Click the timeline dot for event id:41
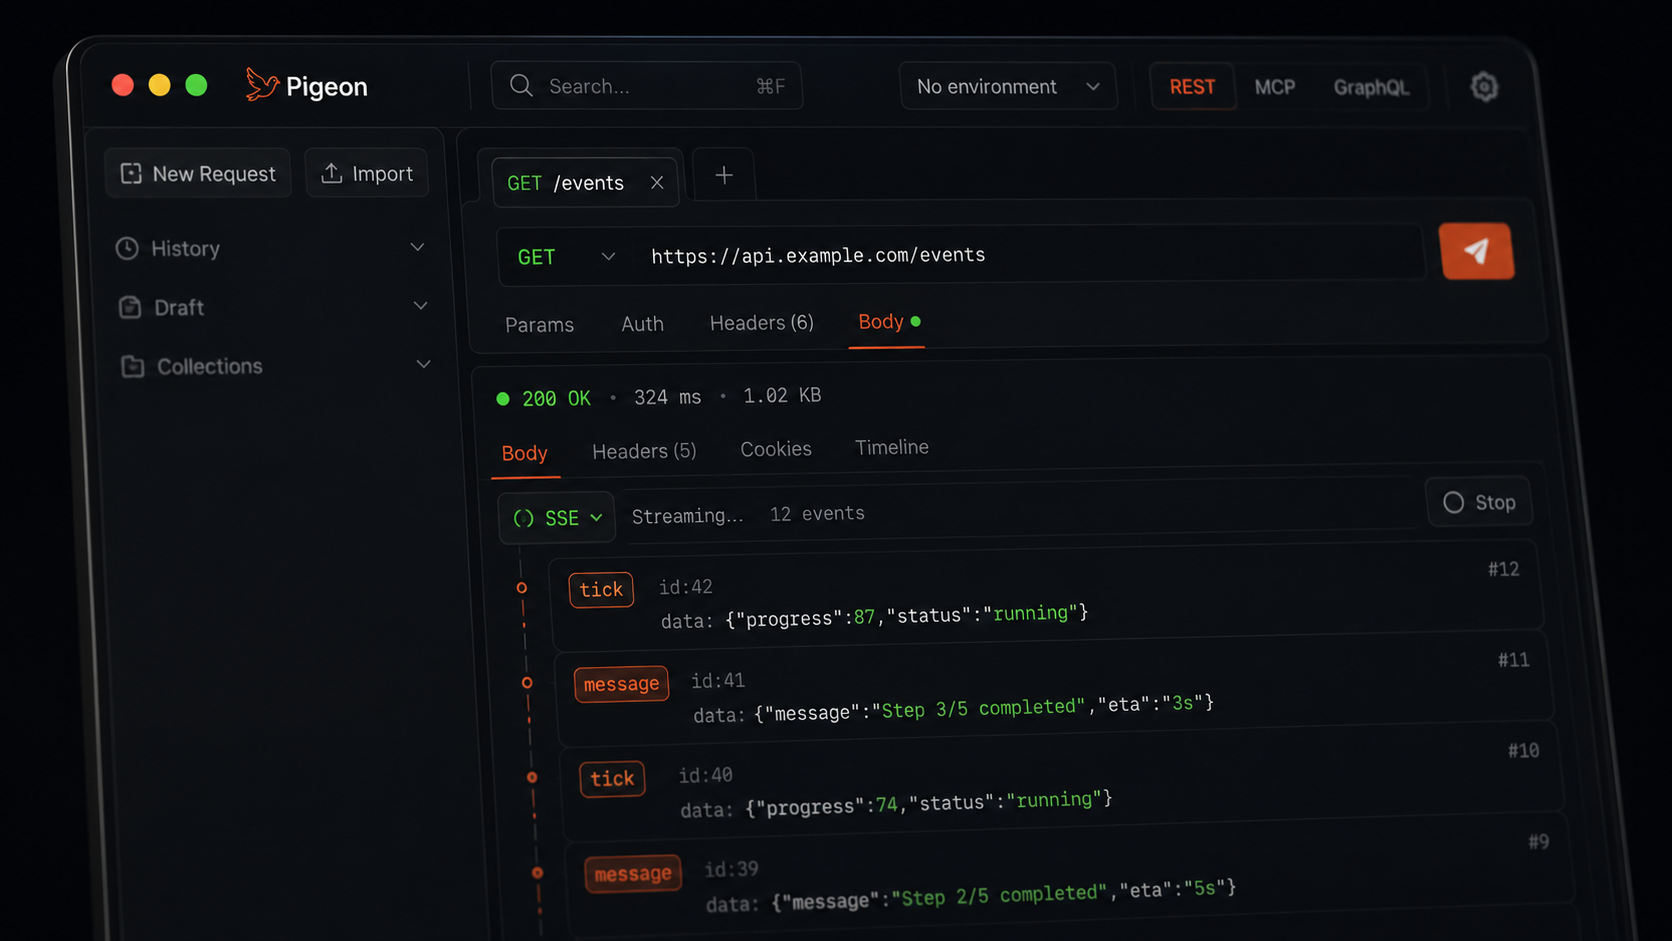The width and height of the screenshot is (1672, 941). [x=527, y=683]
